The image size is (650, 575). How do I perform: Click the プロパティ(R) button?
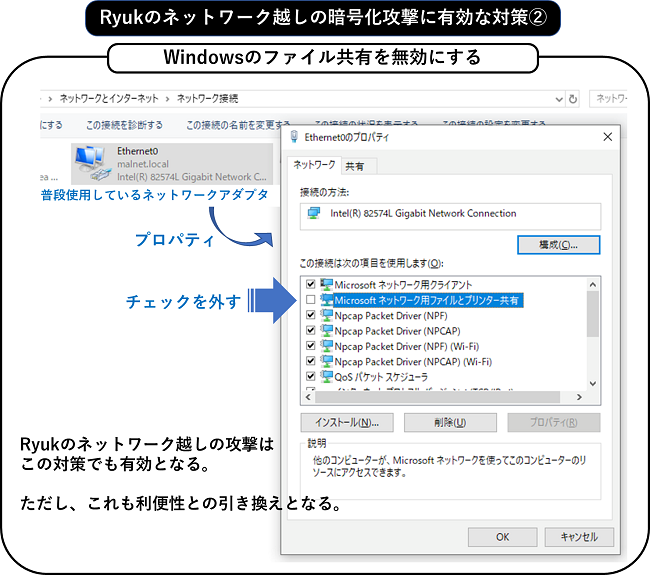[554, 422]
